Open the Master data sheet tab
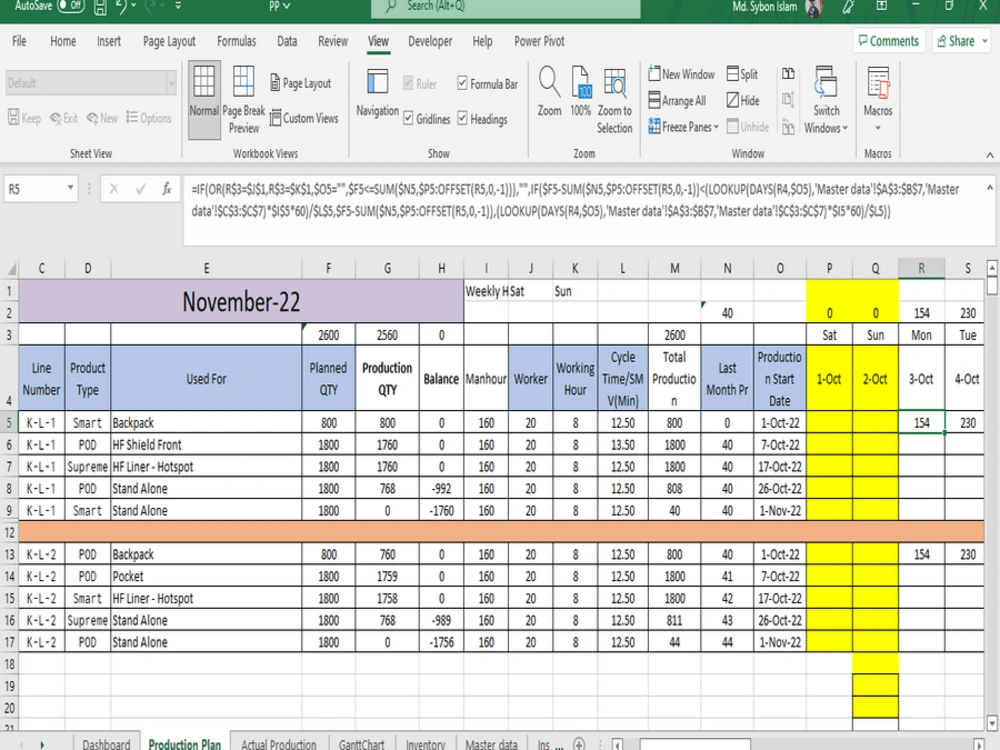Viewport: 1000px width, 750px height. (491, 744)
